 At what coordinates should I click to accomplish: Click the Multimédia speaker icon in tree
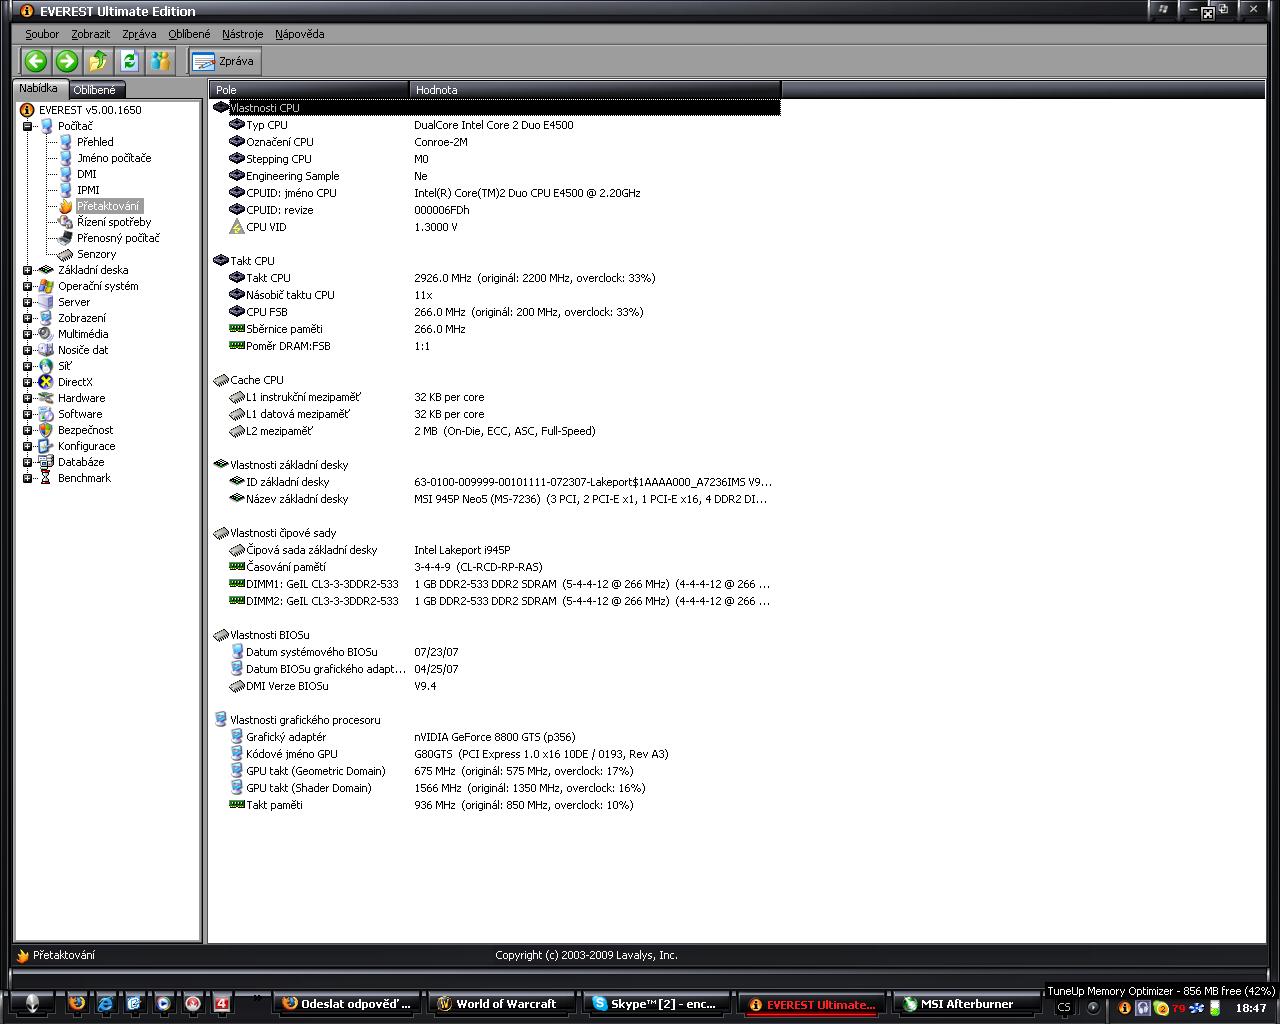46,334
